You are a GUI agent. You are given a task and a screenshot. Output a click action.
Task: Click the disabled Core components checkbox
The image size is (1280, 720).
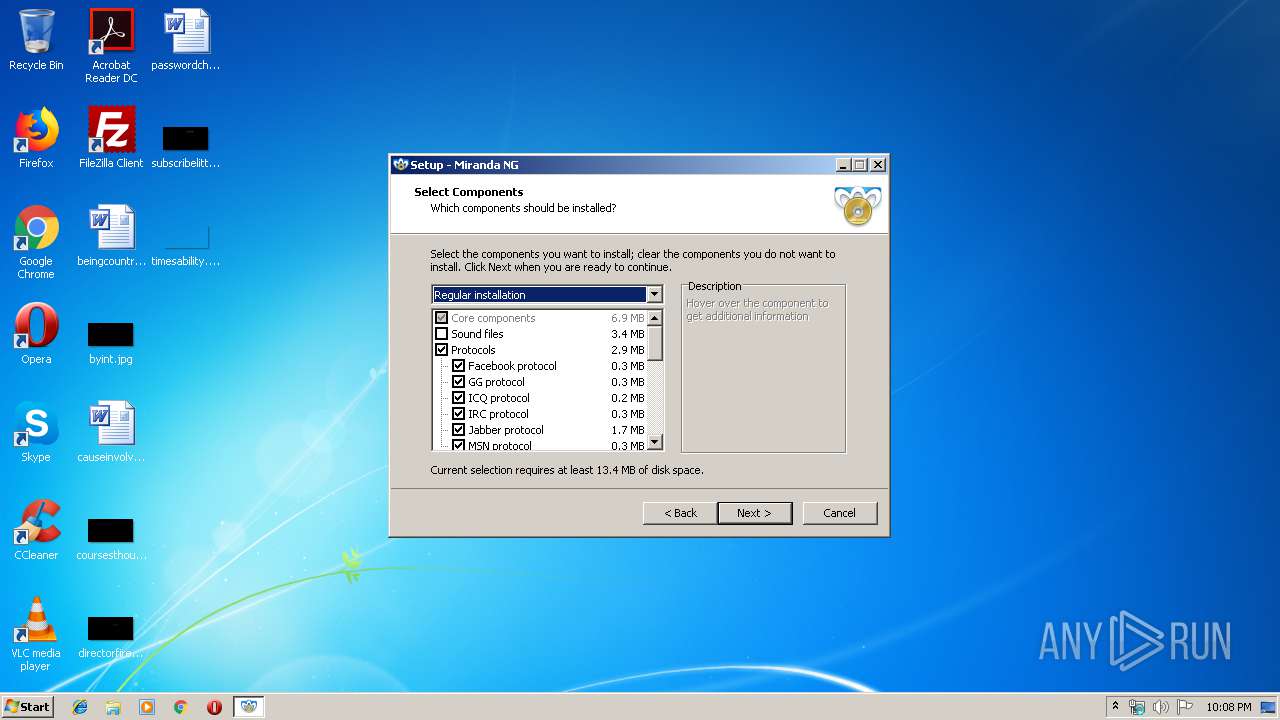pos(441,318)
